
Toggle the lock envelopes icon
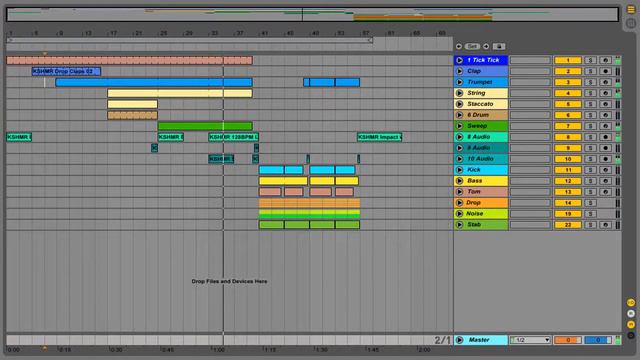(x=499, y=46)
